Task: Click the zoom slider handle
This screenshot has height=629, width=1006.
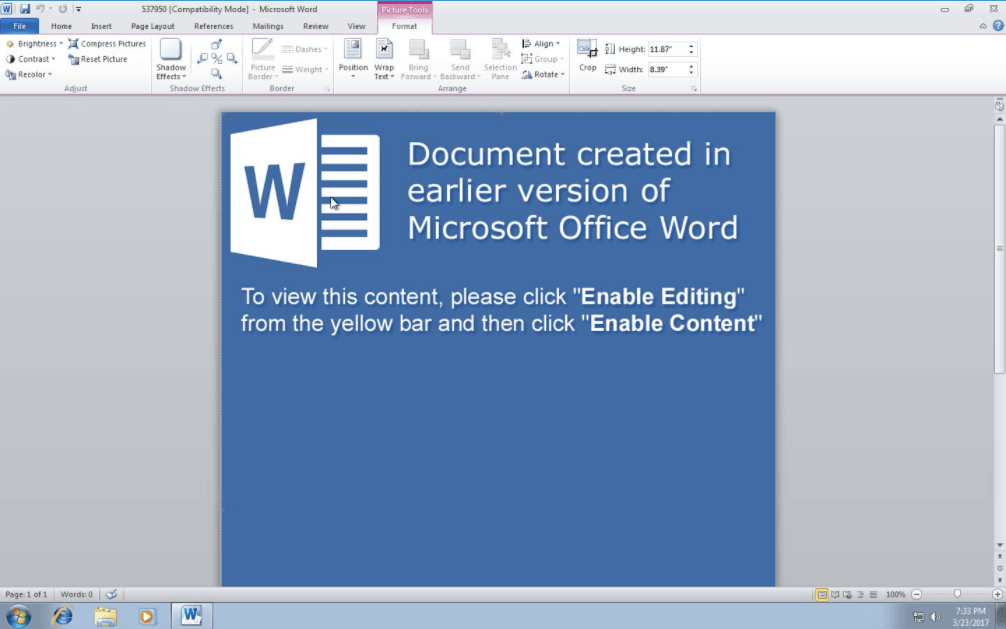Action: (x=957, y=594)
